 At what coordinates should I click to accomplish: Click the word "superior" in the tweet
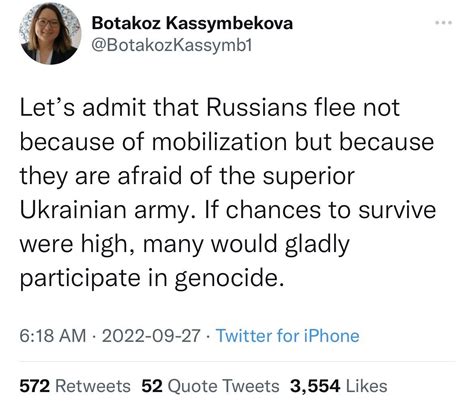309,176
